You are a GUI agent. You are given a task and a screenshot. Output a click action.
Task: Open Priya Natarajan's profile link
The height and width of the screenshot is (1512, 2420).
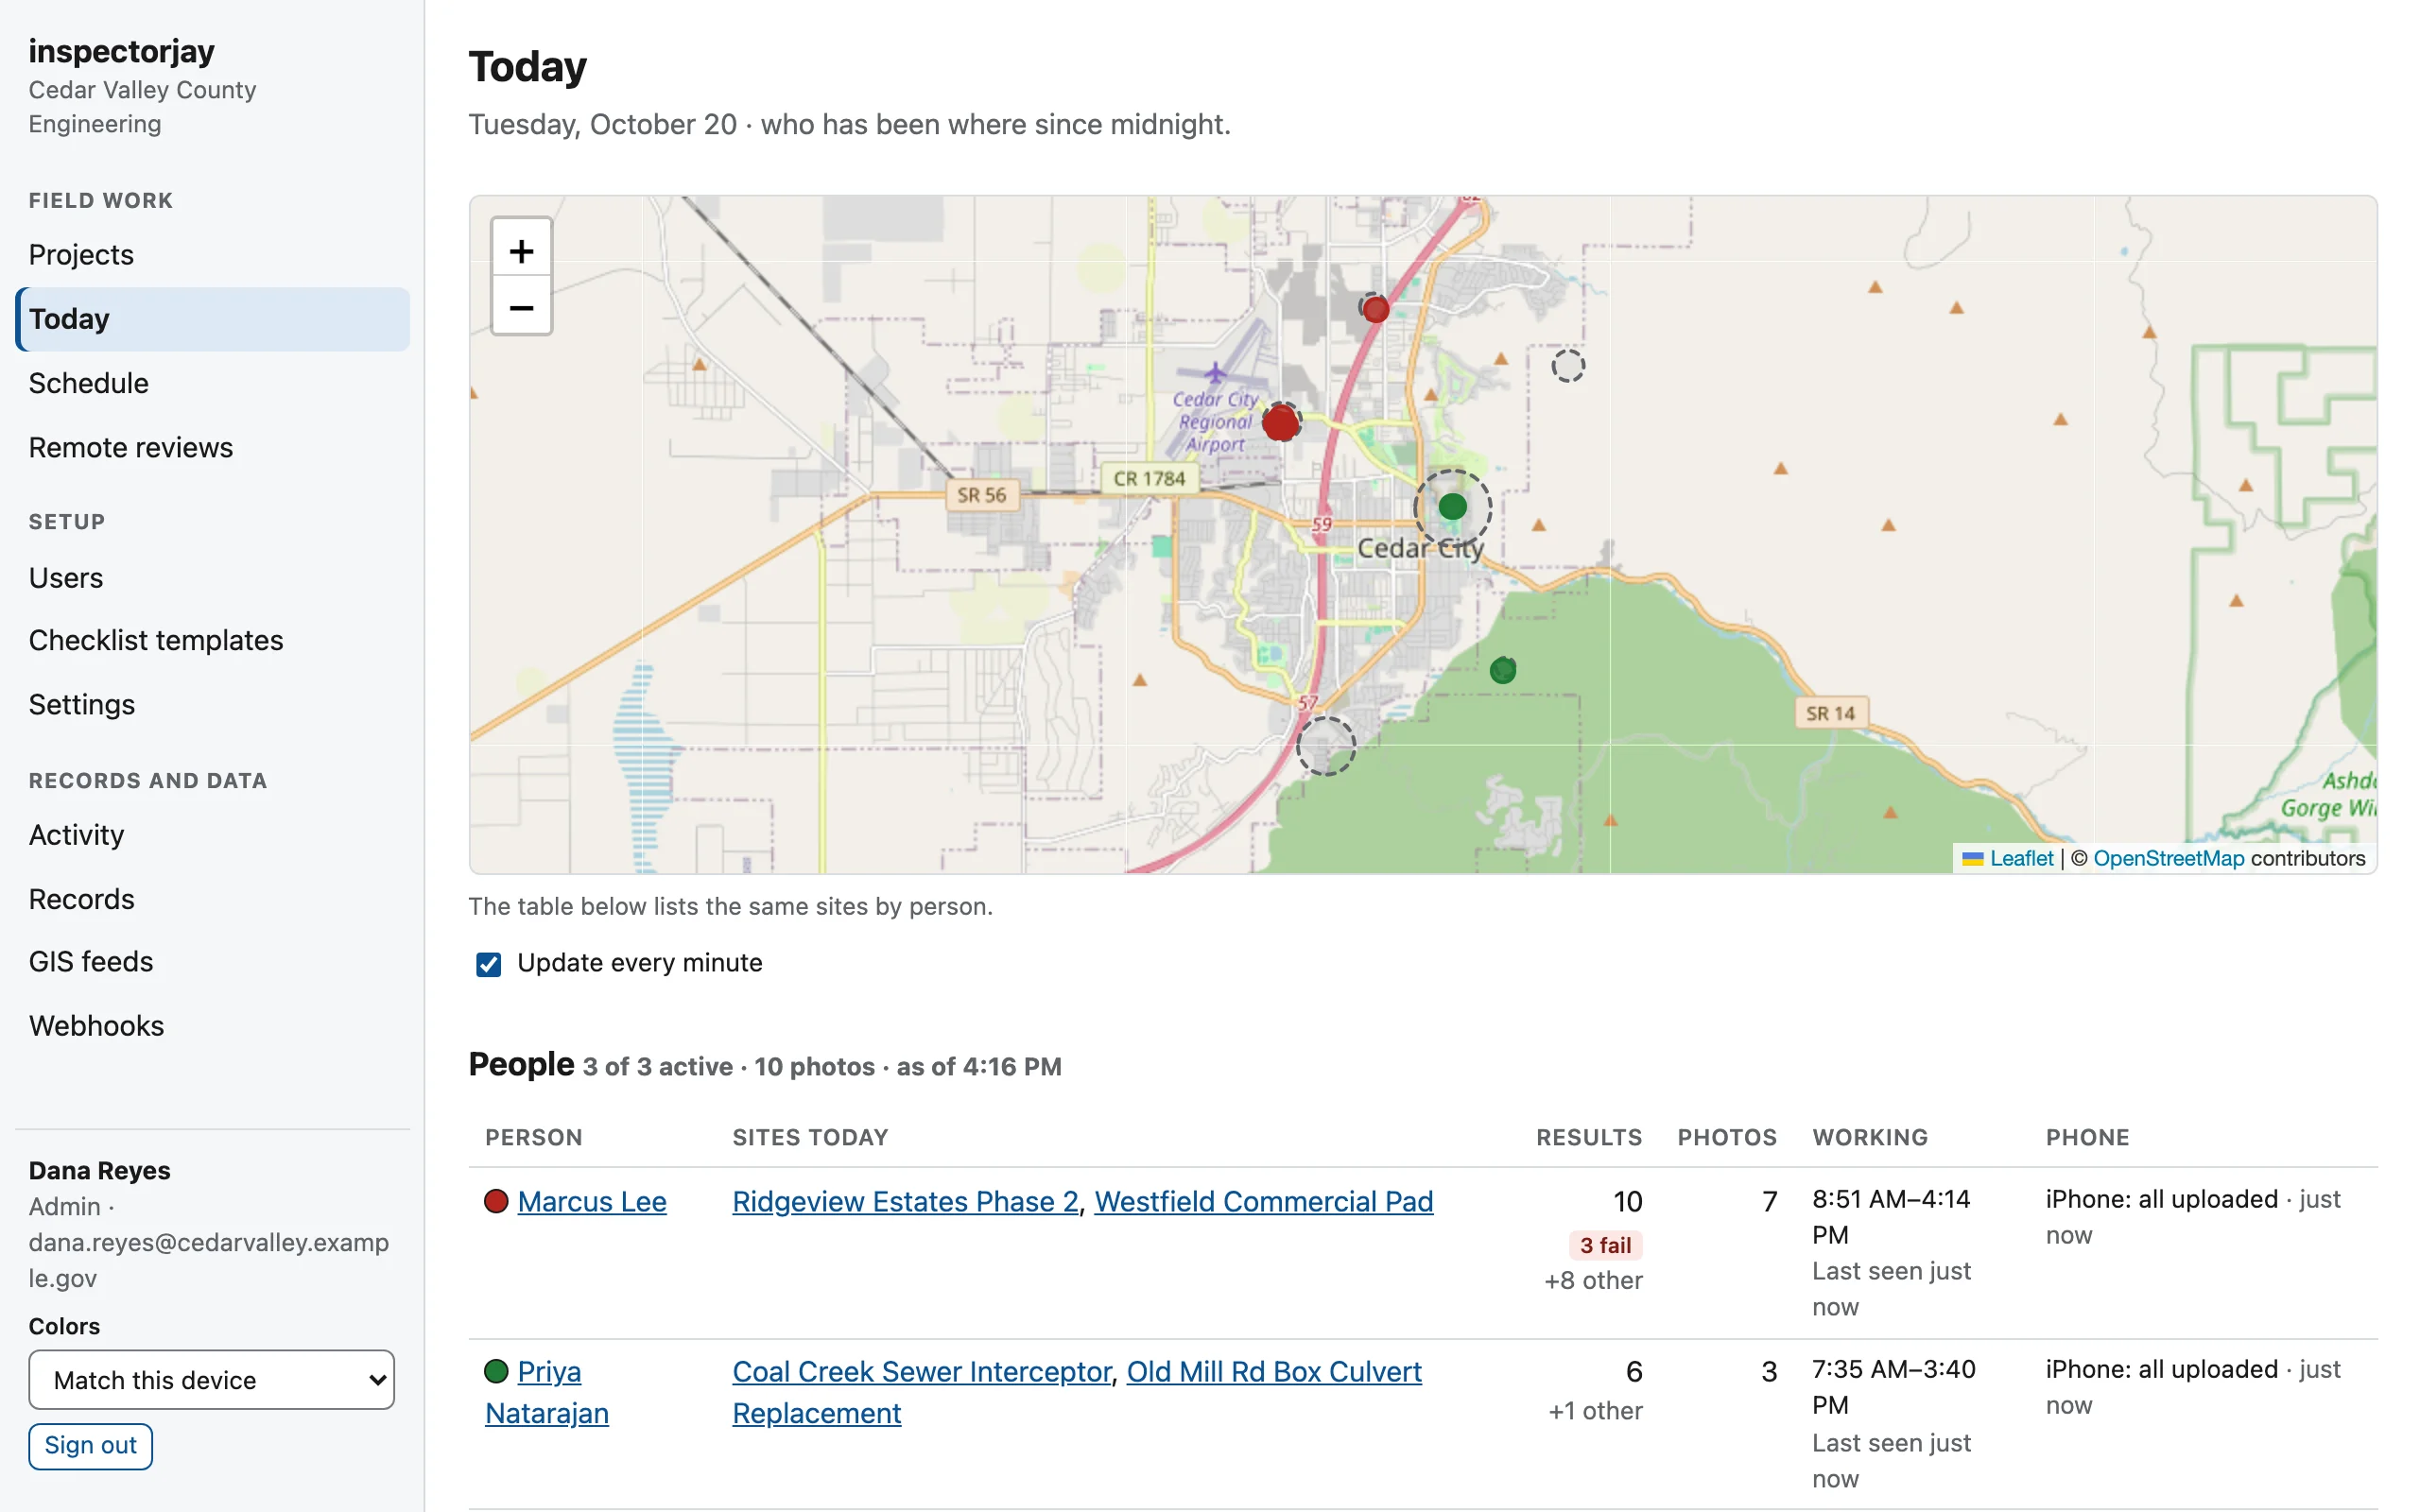pyautogui.click(x=546, y=1391)
